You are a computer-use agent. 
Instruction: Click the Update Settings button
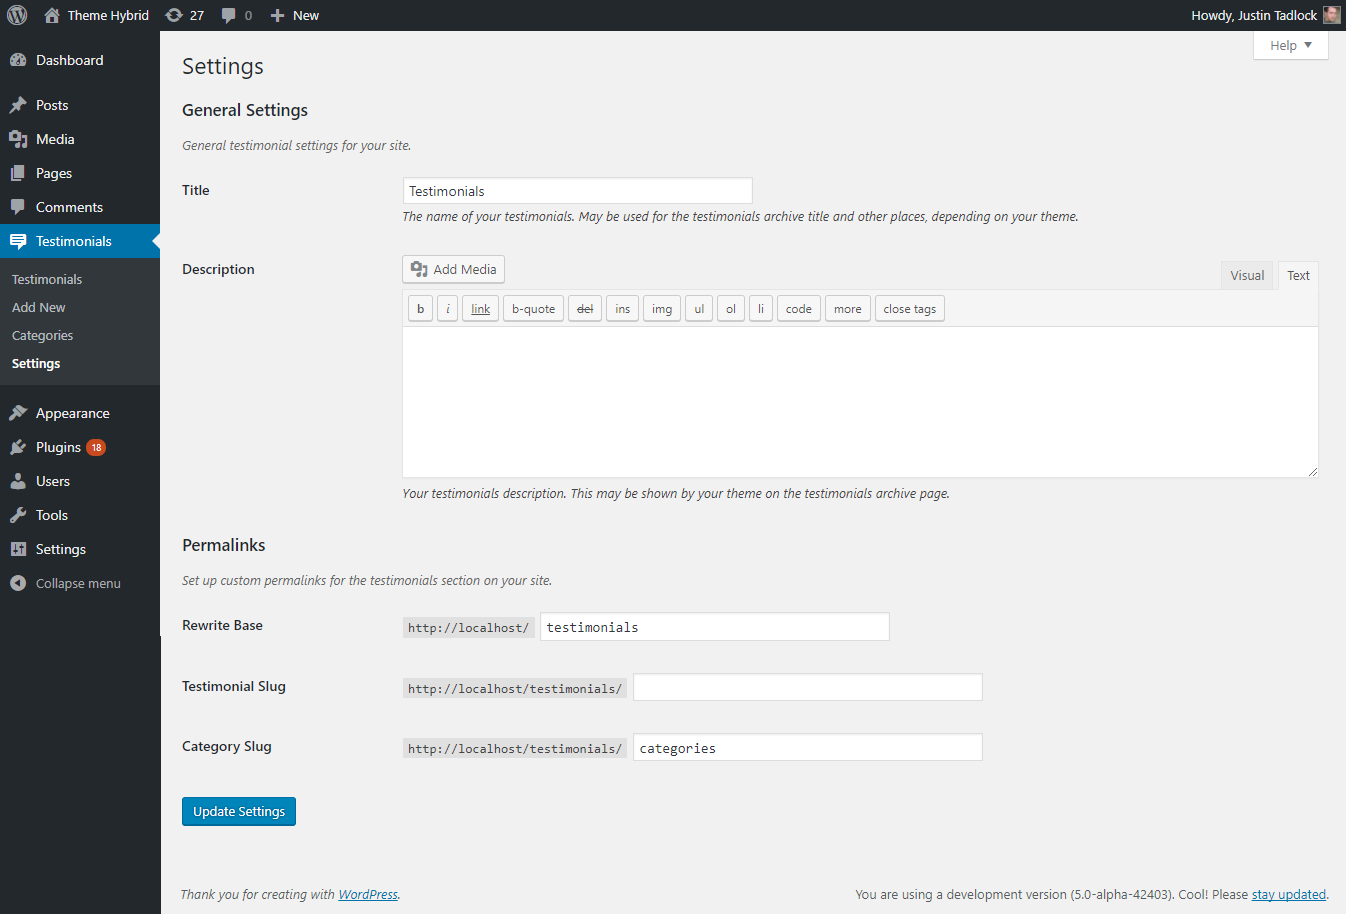(239, 811)
